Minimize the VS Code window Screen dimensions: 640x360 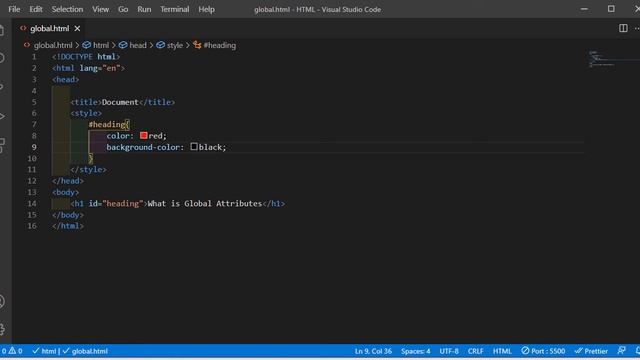[584, 9]
